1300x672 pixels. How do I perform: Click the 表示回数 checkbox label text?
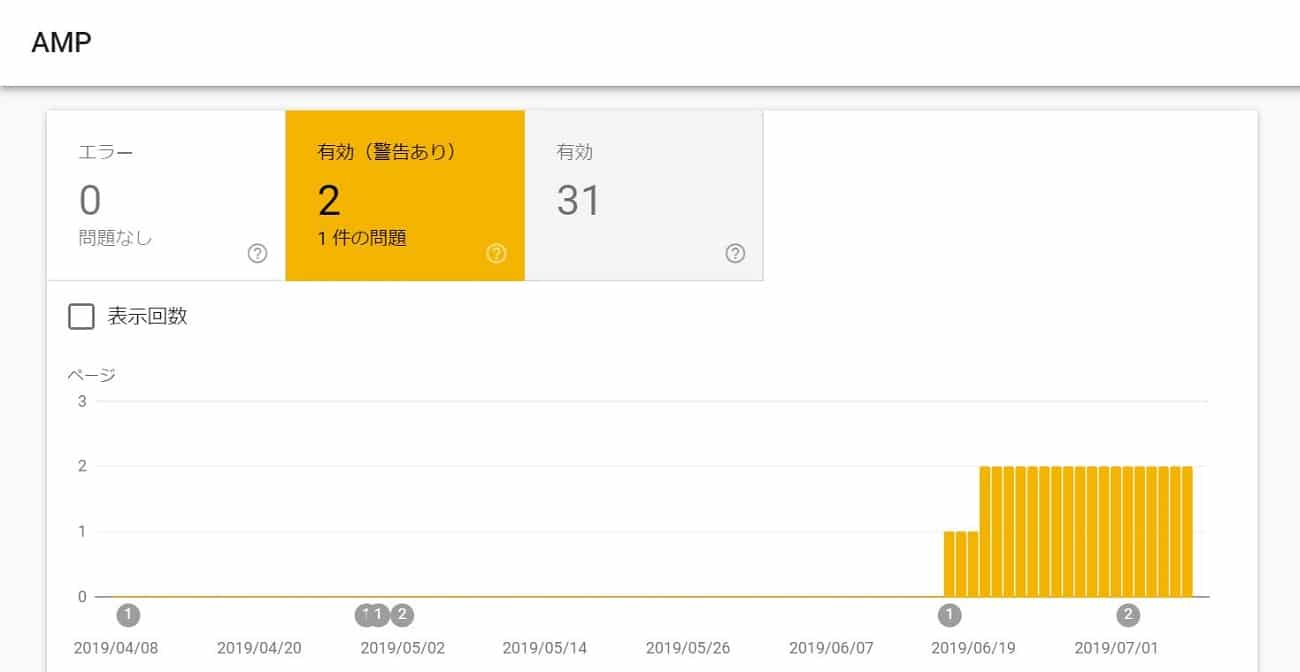pyautogui.click(x=147, y=317)
